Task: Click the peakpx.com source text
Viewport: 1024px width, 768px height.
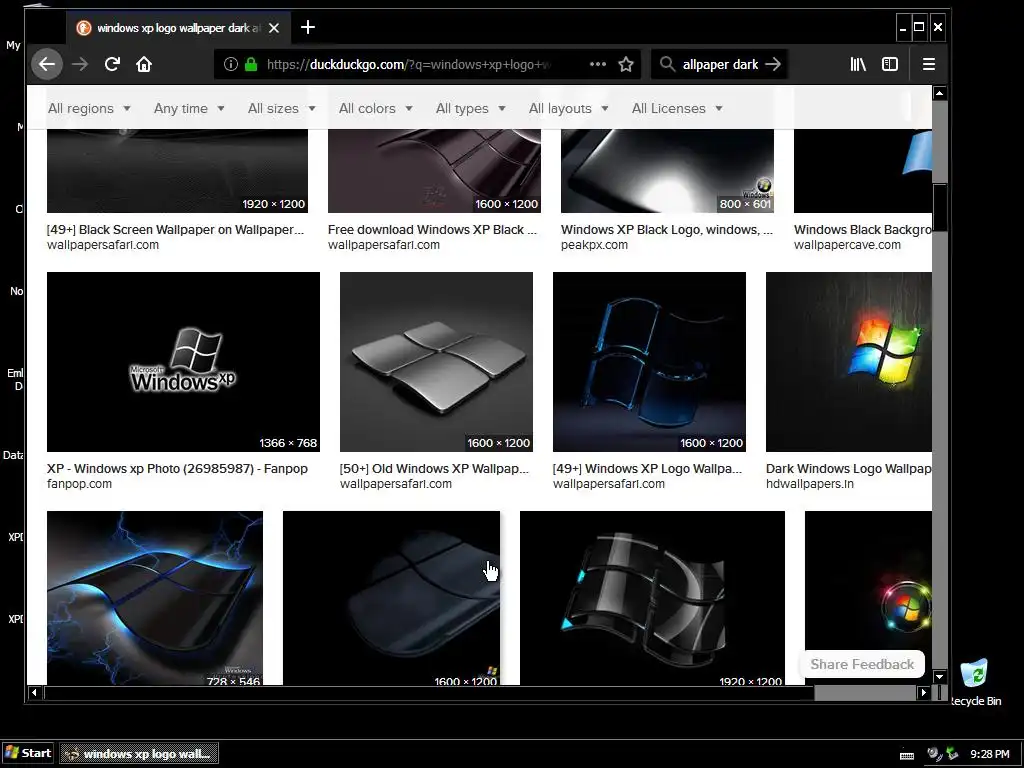Action: (x=594, y=245)
